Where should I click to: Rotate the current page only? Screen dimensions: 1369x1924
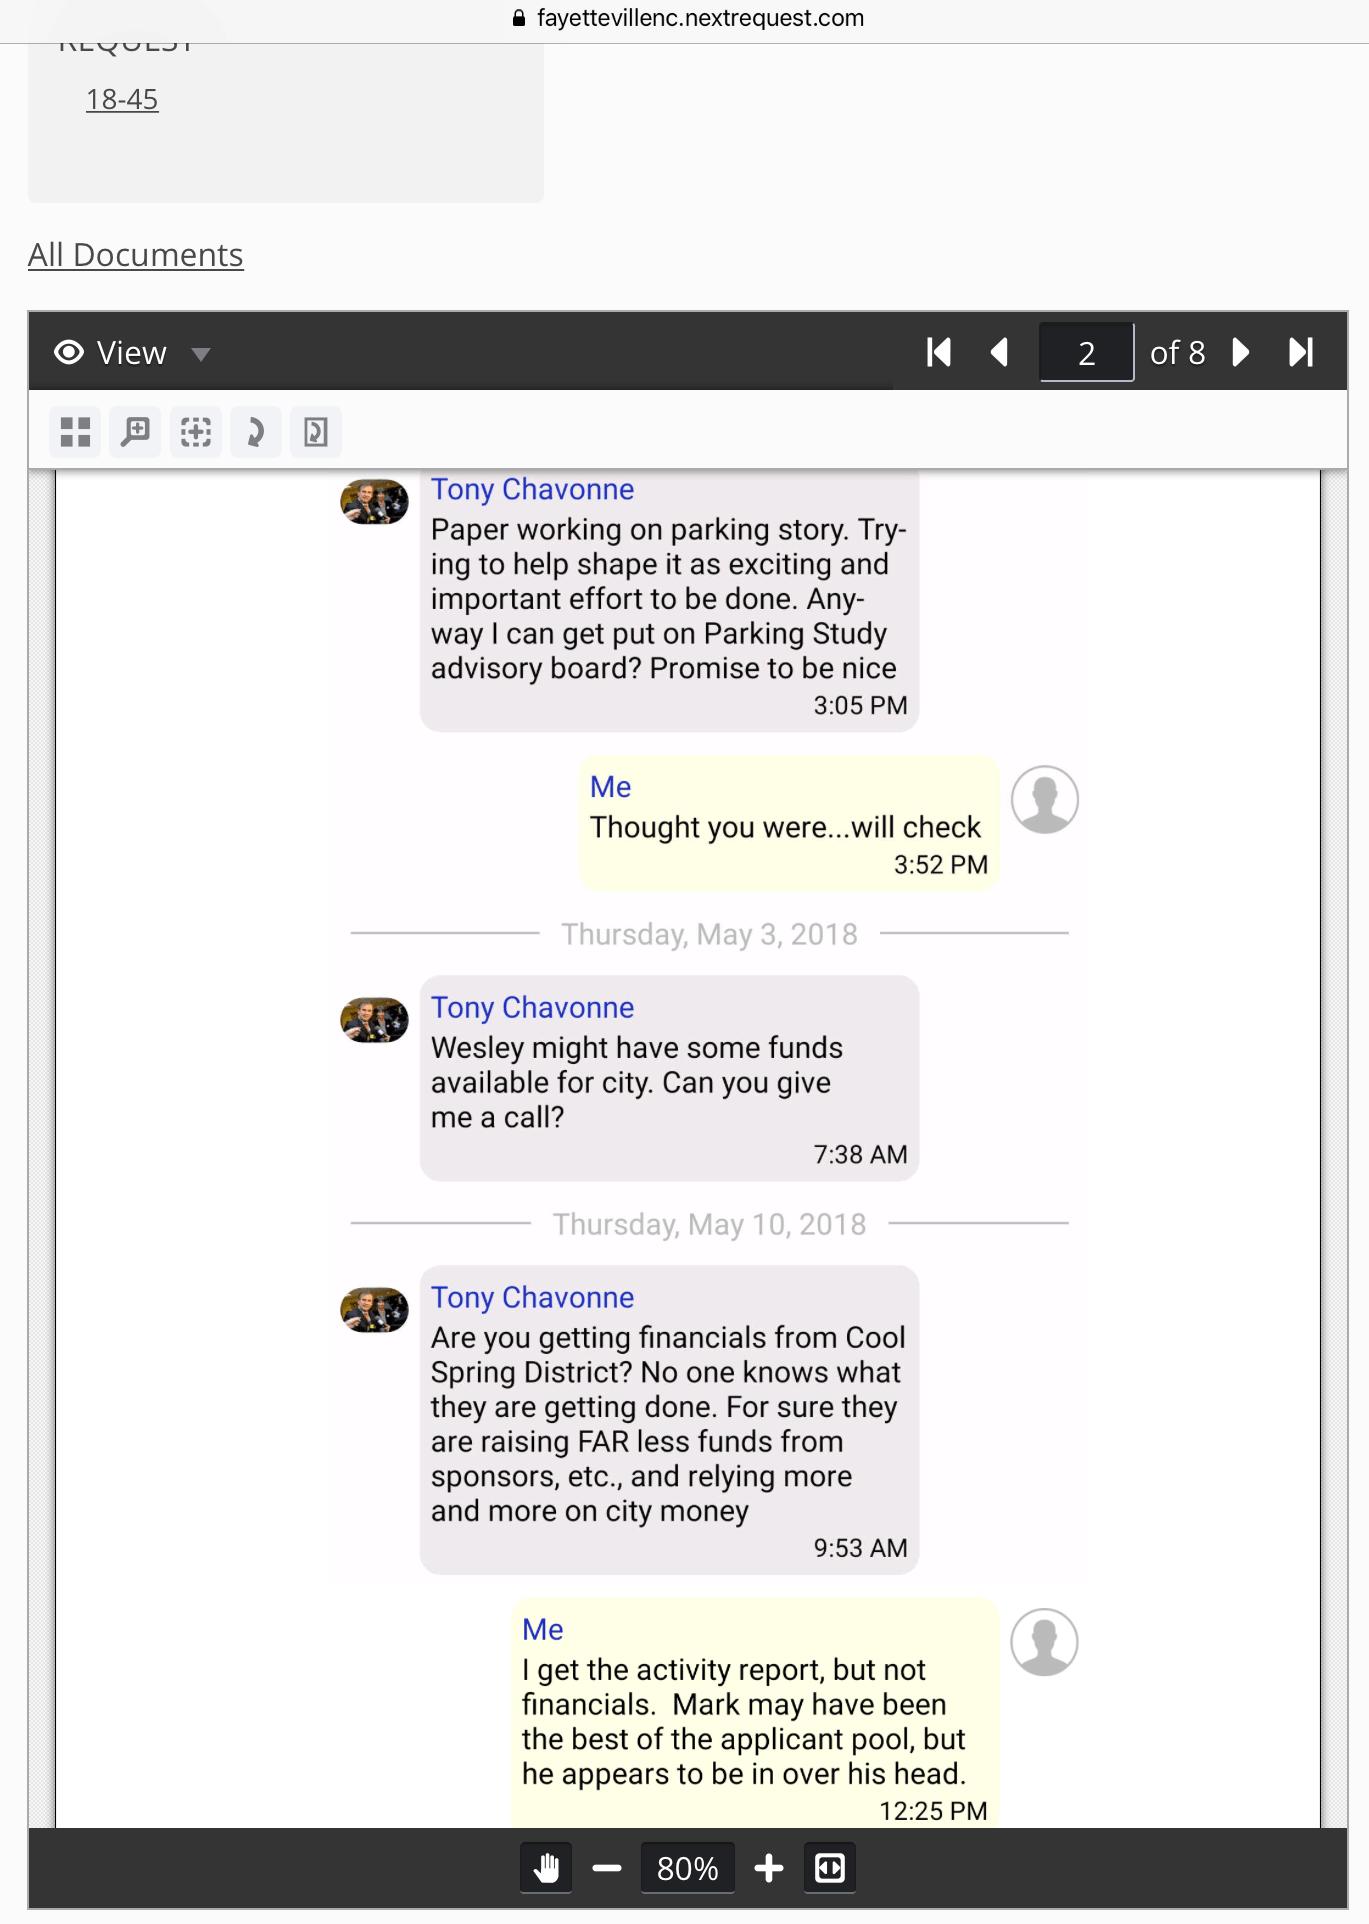[315, 432]
